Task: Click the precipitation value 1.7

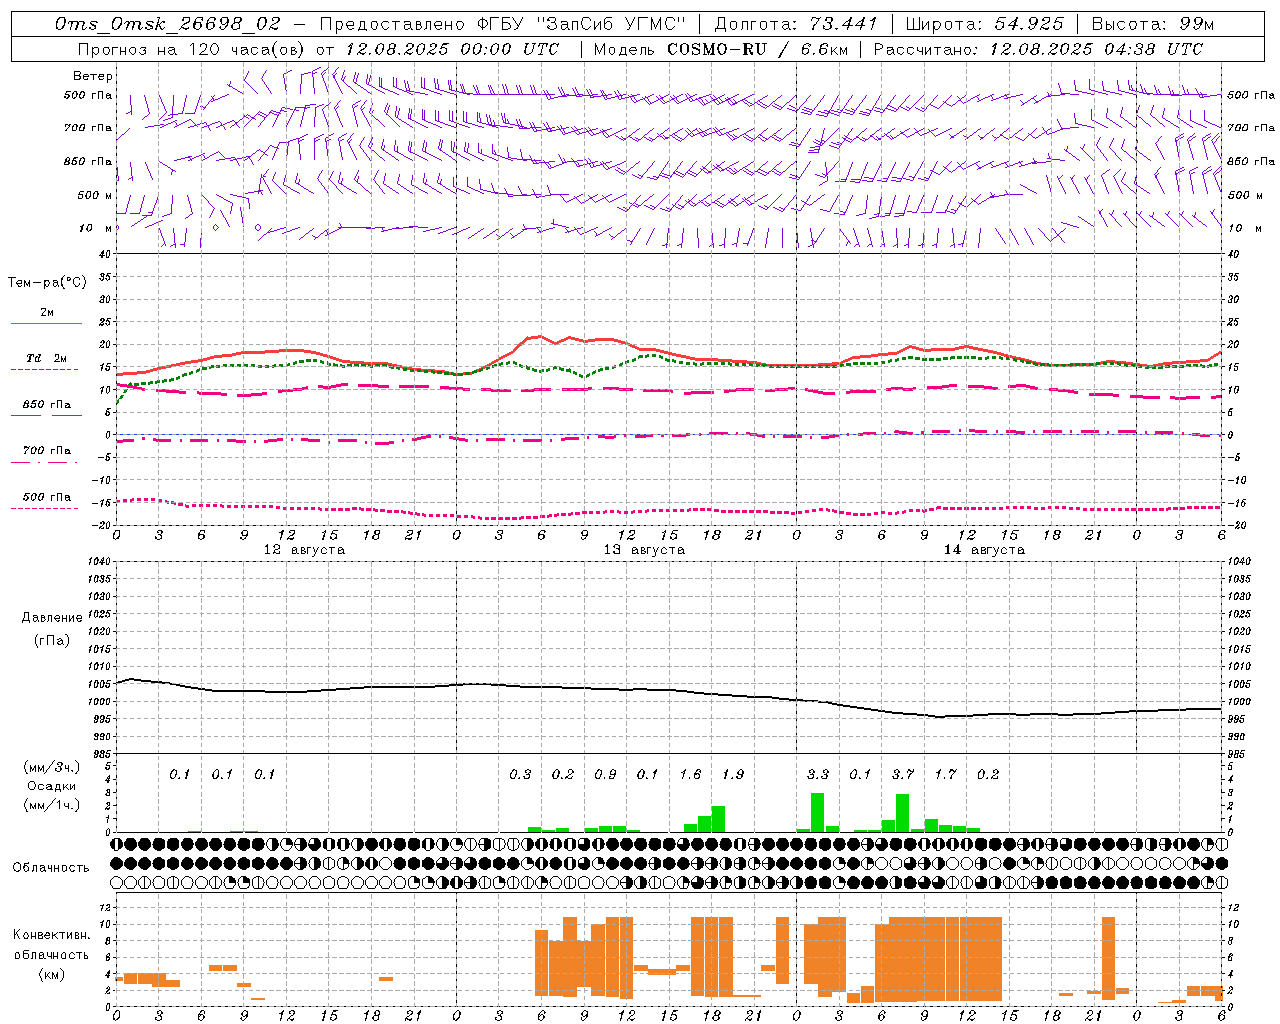Action: pyautogui.click(x=945, y=774)
